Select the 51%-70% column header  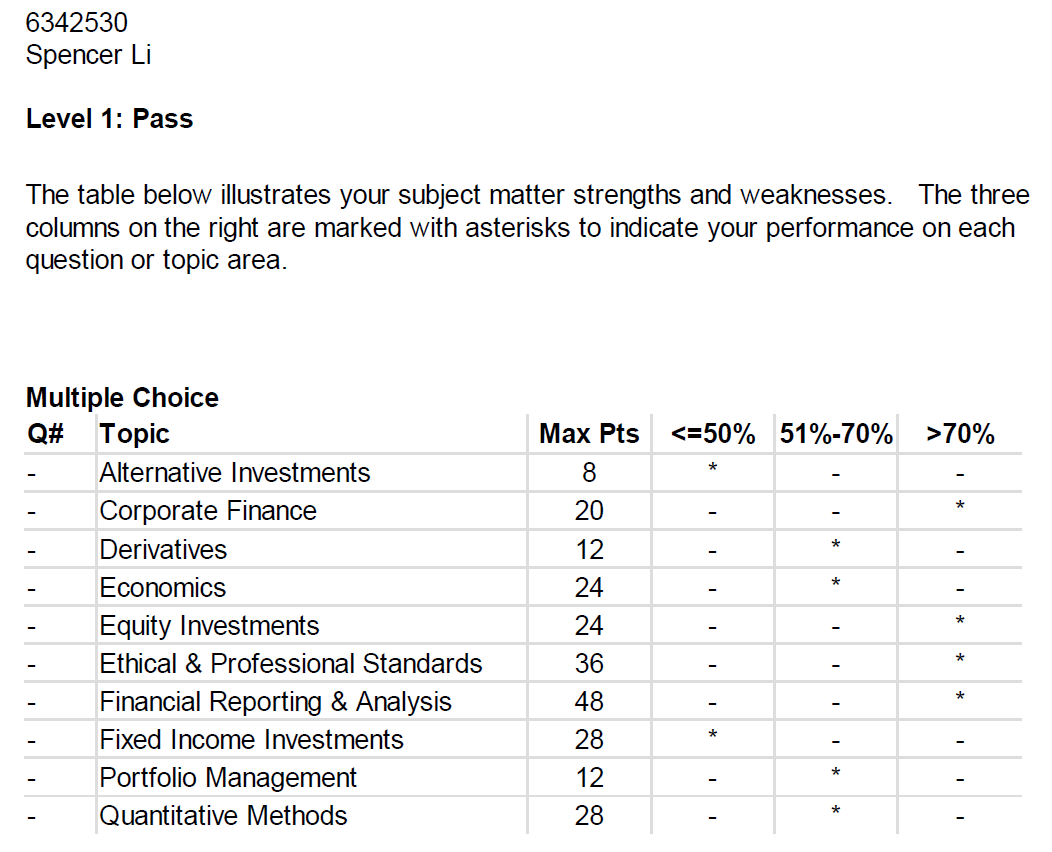tap(835, 434)
